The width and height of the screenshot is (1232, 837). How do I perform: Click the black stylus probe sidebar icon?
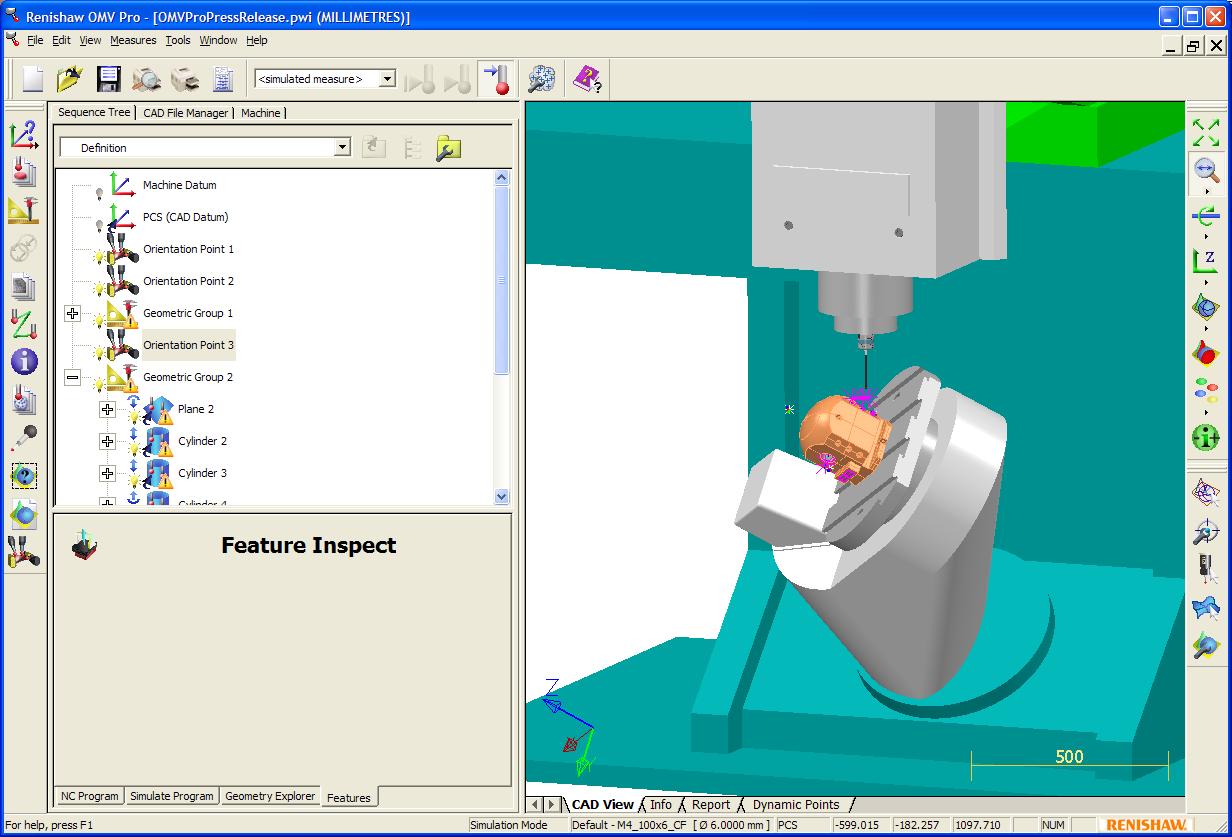[23, 438]
